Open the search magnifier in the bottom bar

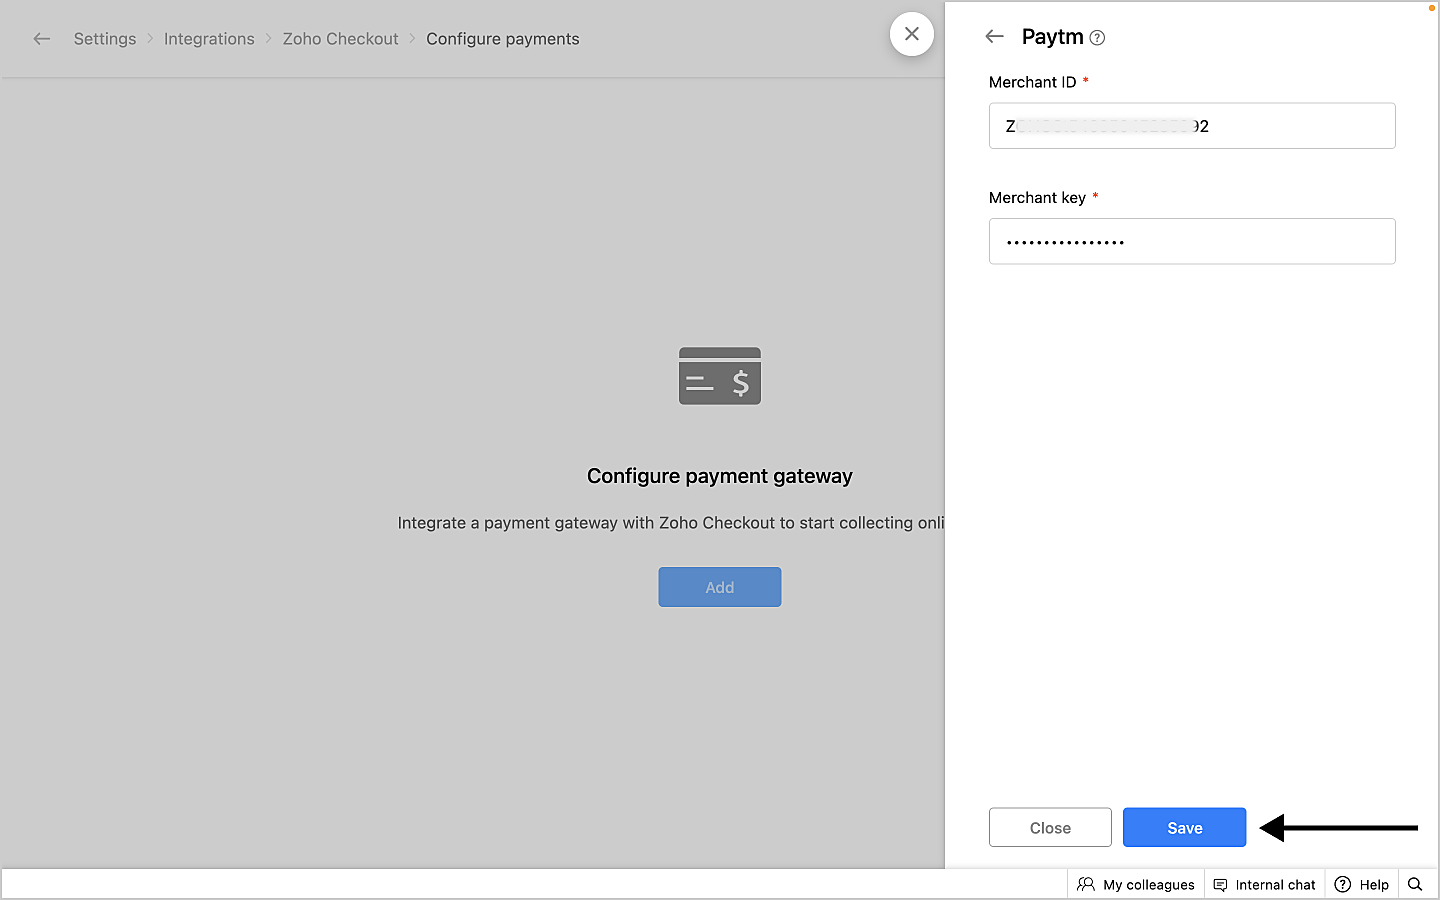(1415, 884)
